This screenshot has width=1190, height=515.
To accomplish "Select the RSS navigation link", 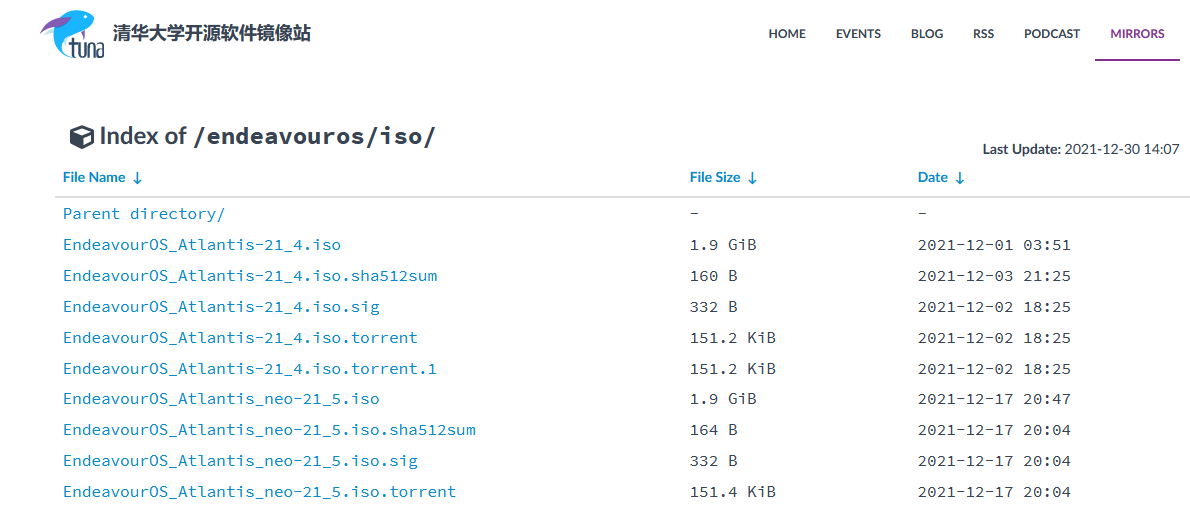I will click(x=983, y=34).
